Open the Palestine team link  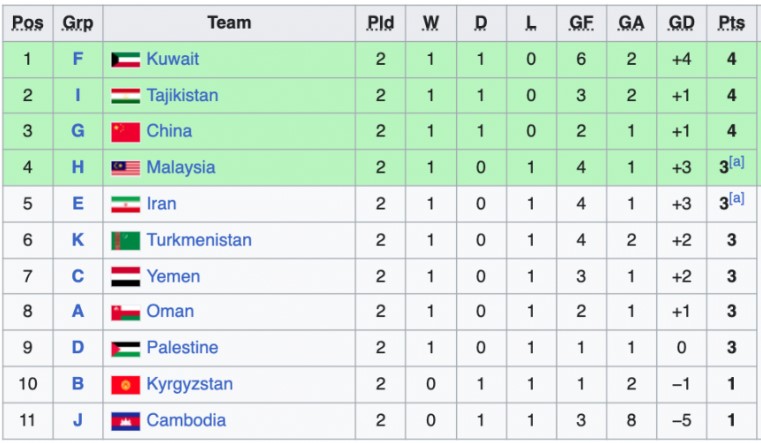182,348
